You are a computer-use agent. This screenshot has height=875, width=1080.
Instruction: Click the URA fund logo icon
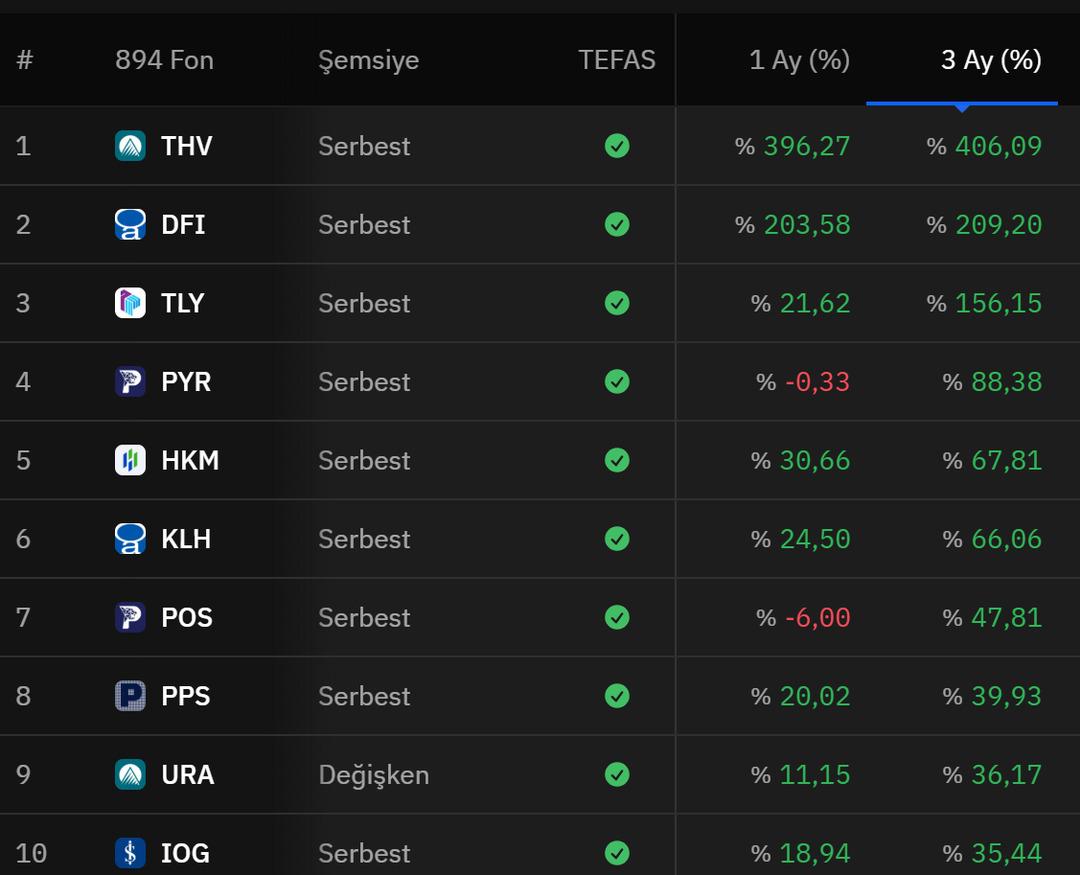pos(130,775)
